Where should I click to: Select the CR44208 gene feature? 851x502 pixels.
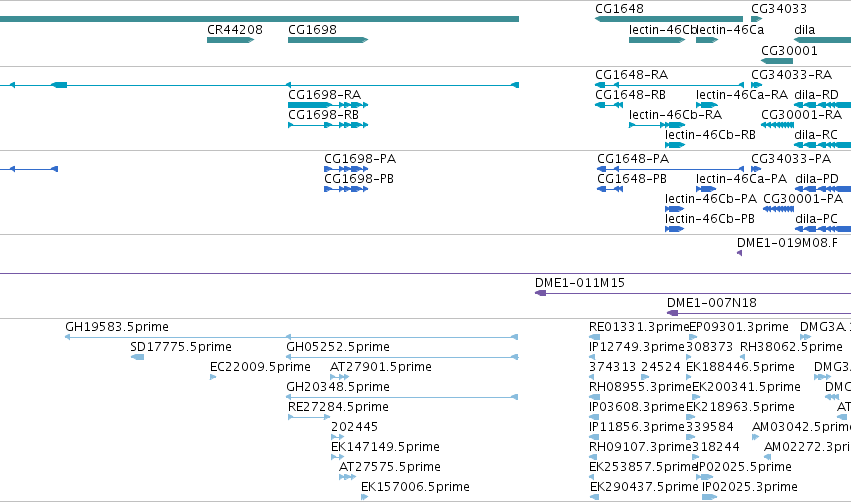(231, 40)
